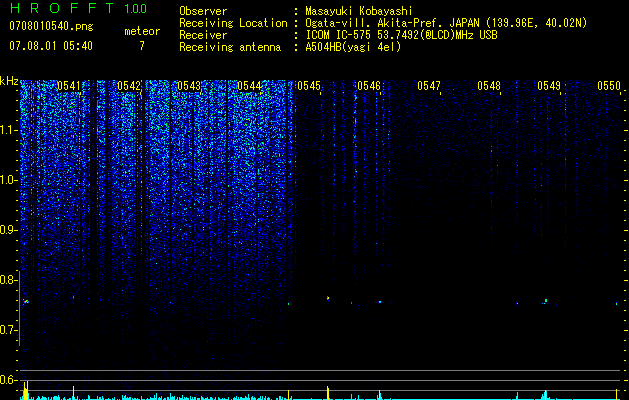Click the 0548 time marker
Screen dimensions: 629x400
[x=489, y=86]
